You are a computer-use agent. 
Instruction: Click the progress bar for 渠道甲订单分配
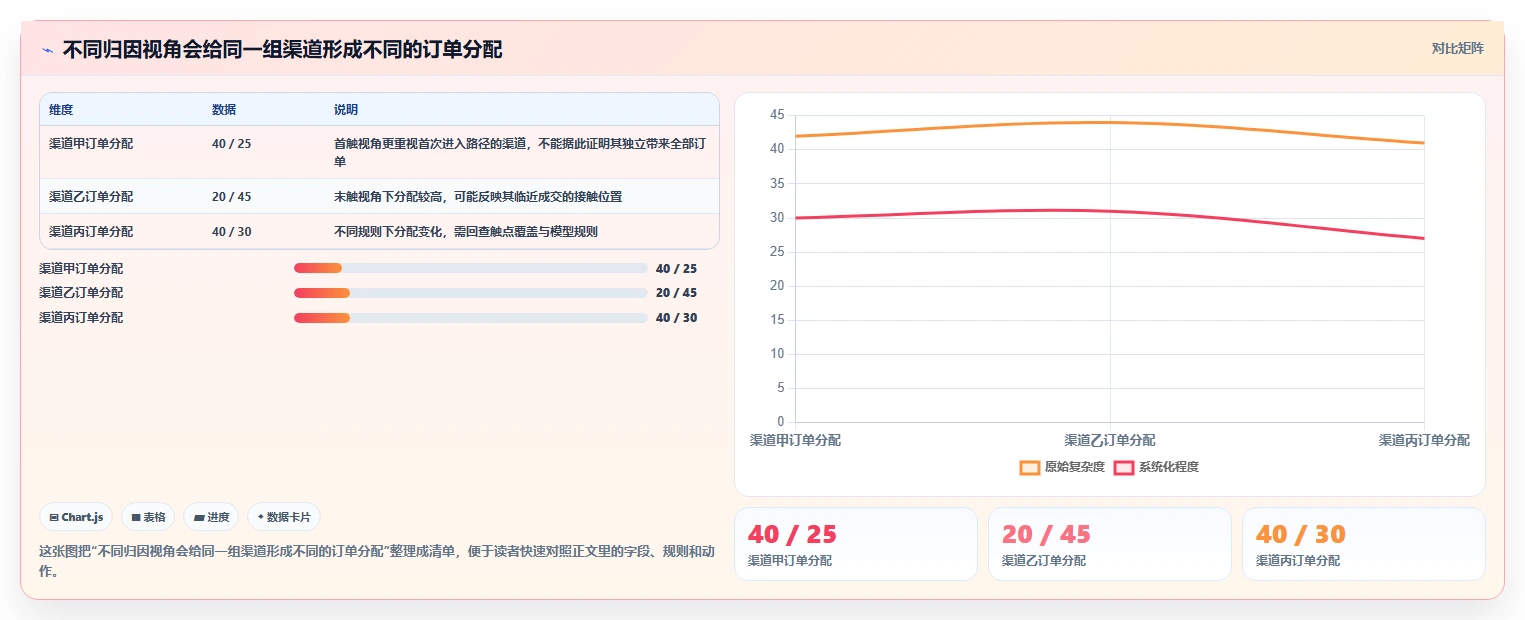point(471,268)
